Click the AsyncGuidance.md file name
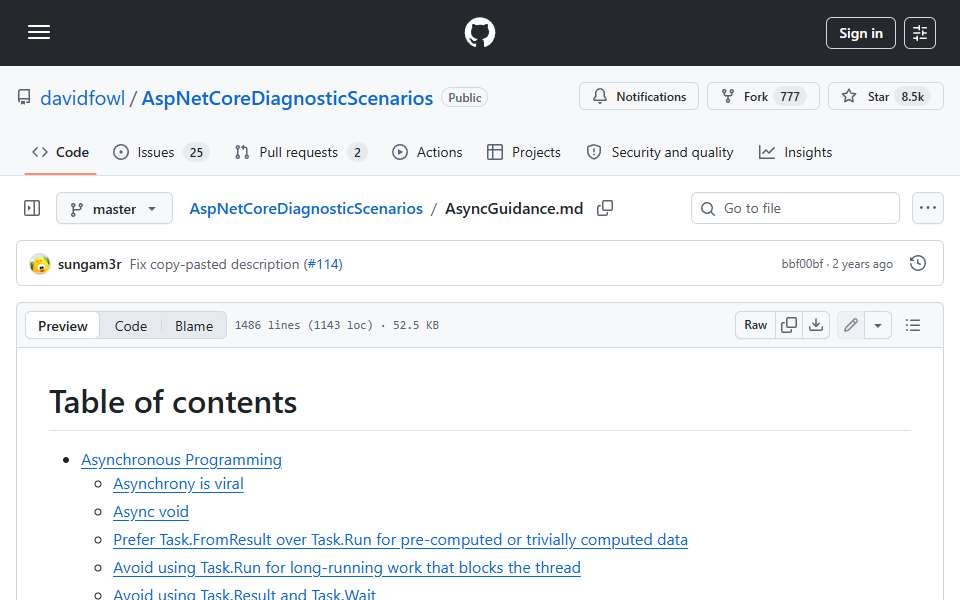The width and height of the screenshot is (960, 600). [x=514, y=209]
